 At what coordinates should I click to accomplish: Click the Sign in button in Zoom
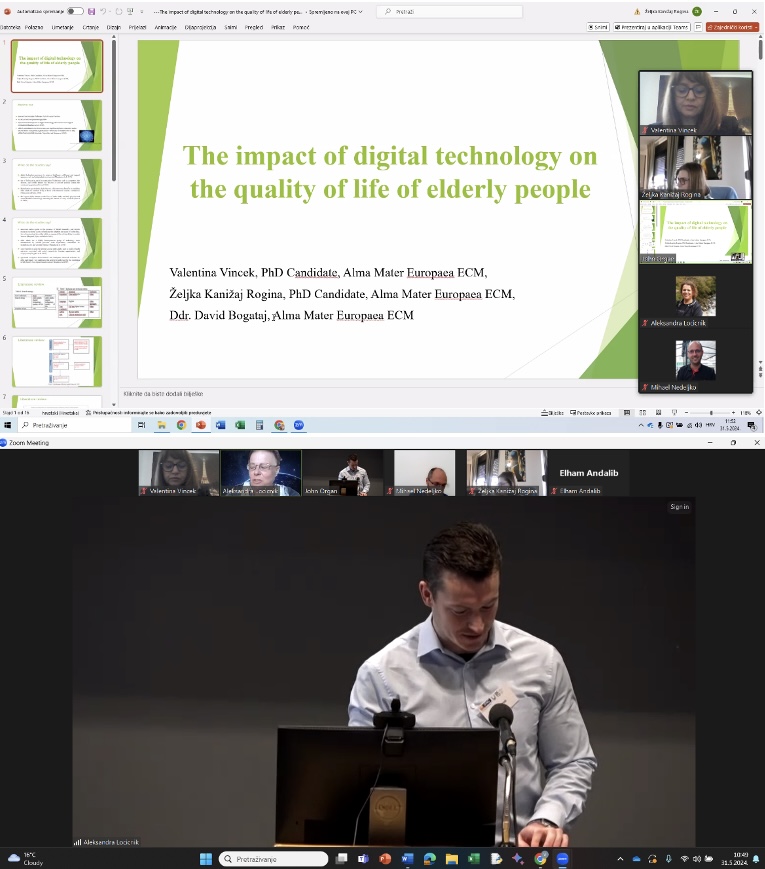coord(679,507)
